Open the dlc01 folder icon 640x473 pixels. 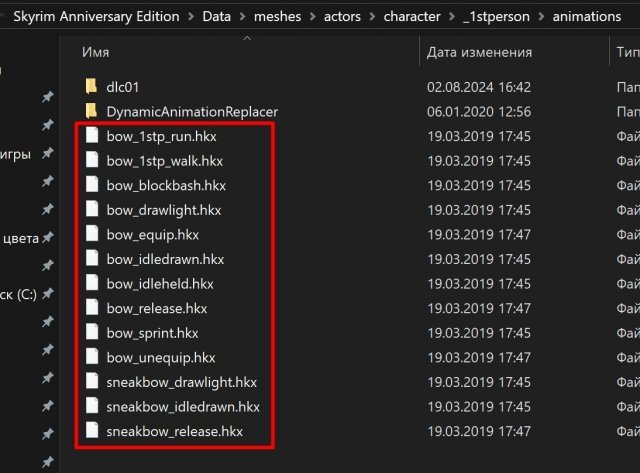click(91, 87)
